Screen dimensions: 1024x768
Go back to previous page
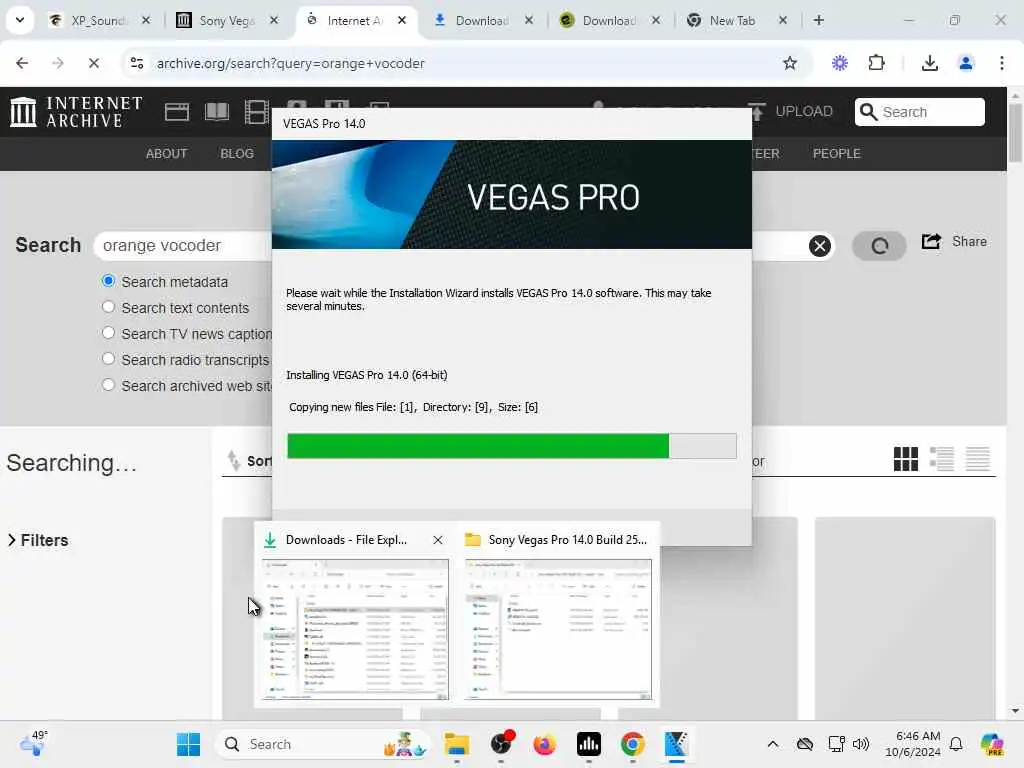[22, 63]
